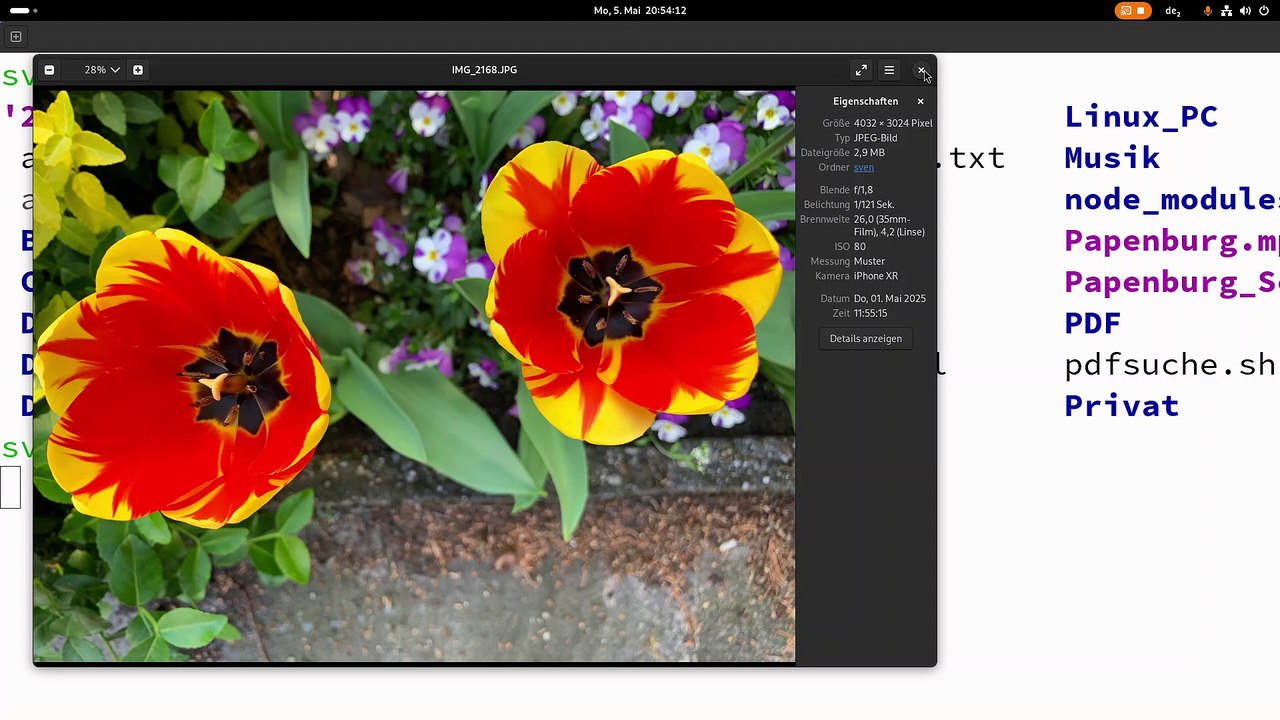The height and width of the screenshot is (720, 1280).
Task: Close the Eigenschaften properties panel
Action: tap(921, 101)
